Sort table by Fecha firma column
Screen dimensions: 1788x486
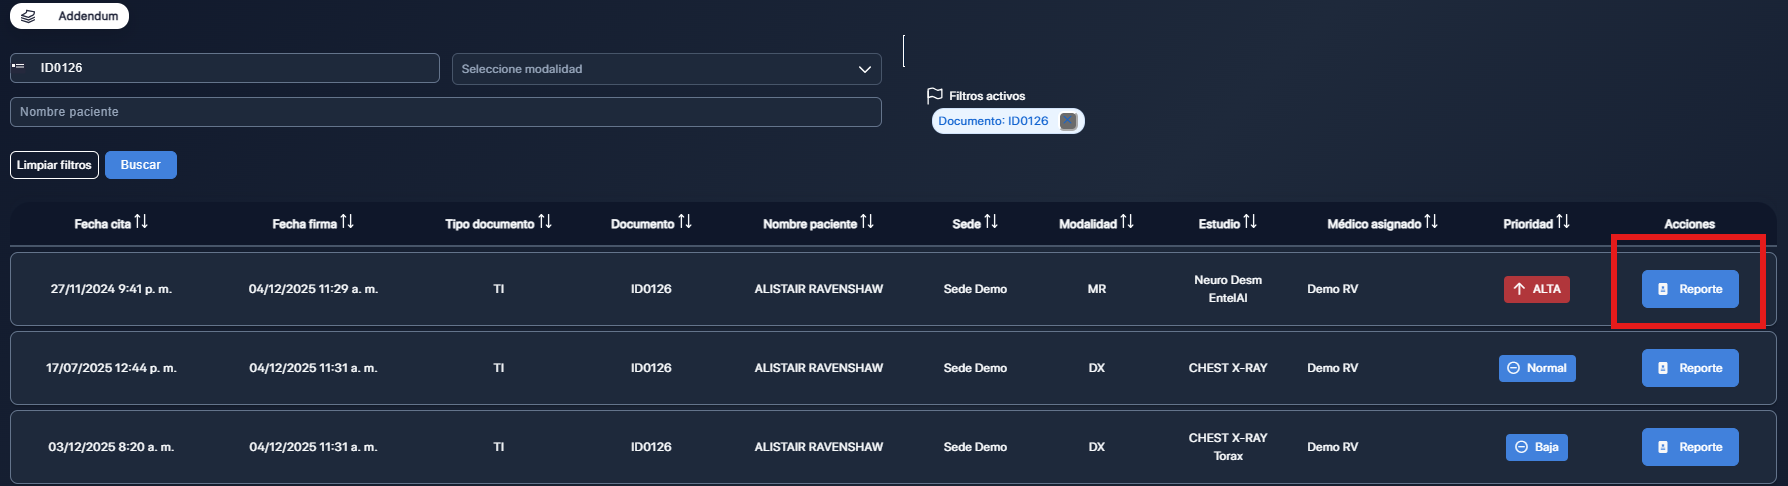click(x=347, y=222)
